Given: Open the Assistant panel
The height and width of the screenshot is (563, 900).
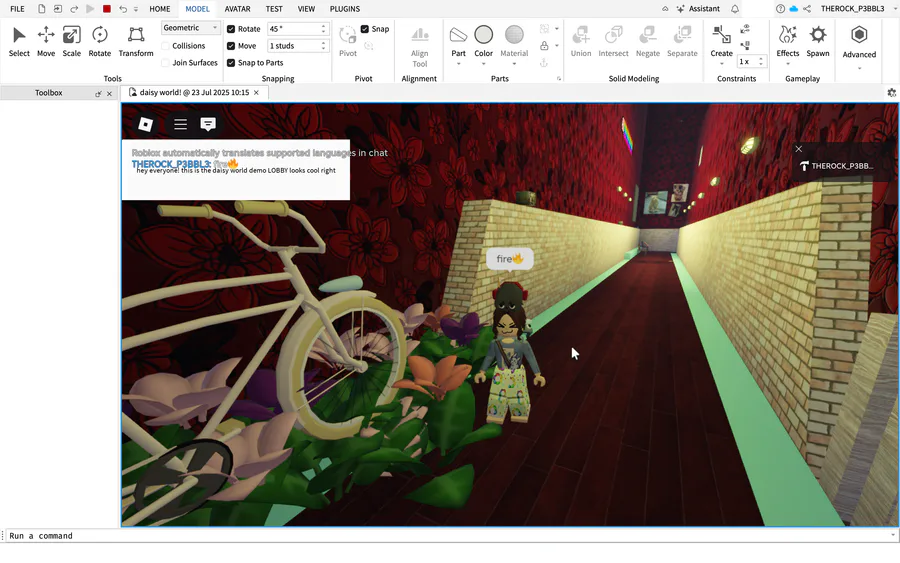Looking at the screenshot, I should pyautogui.click(x=698, y=9).
